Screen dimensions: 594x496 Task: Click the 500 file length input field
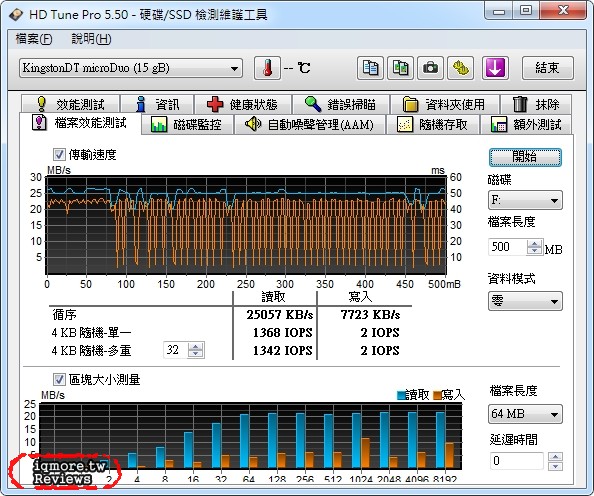click(508, 247)
